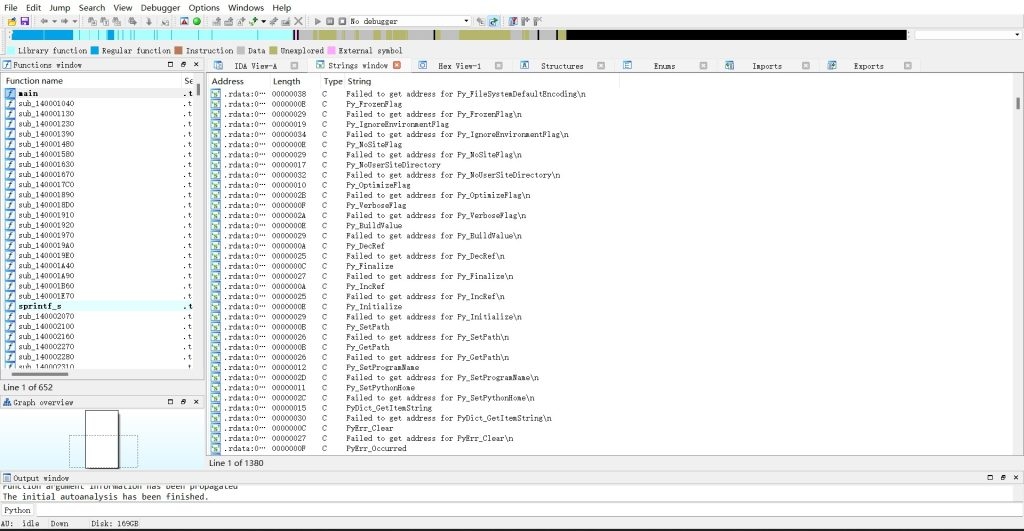Click the Start process play icon

(317, 21)
